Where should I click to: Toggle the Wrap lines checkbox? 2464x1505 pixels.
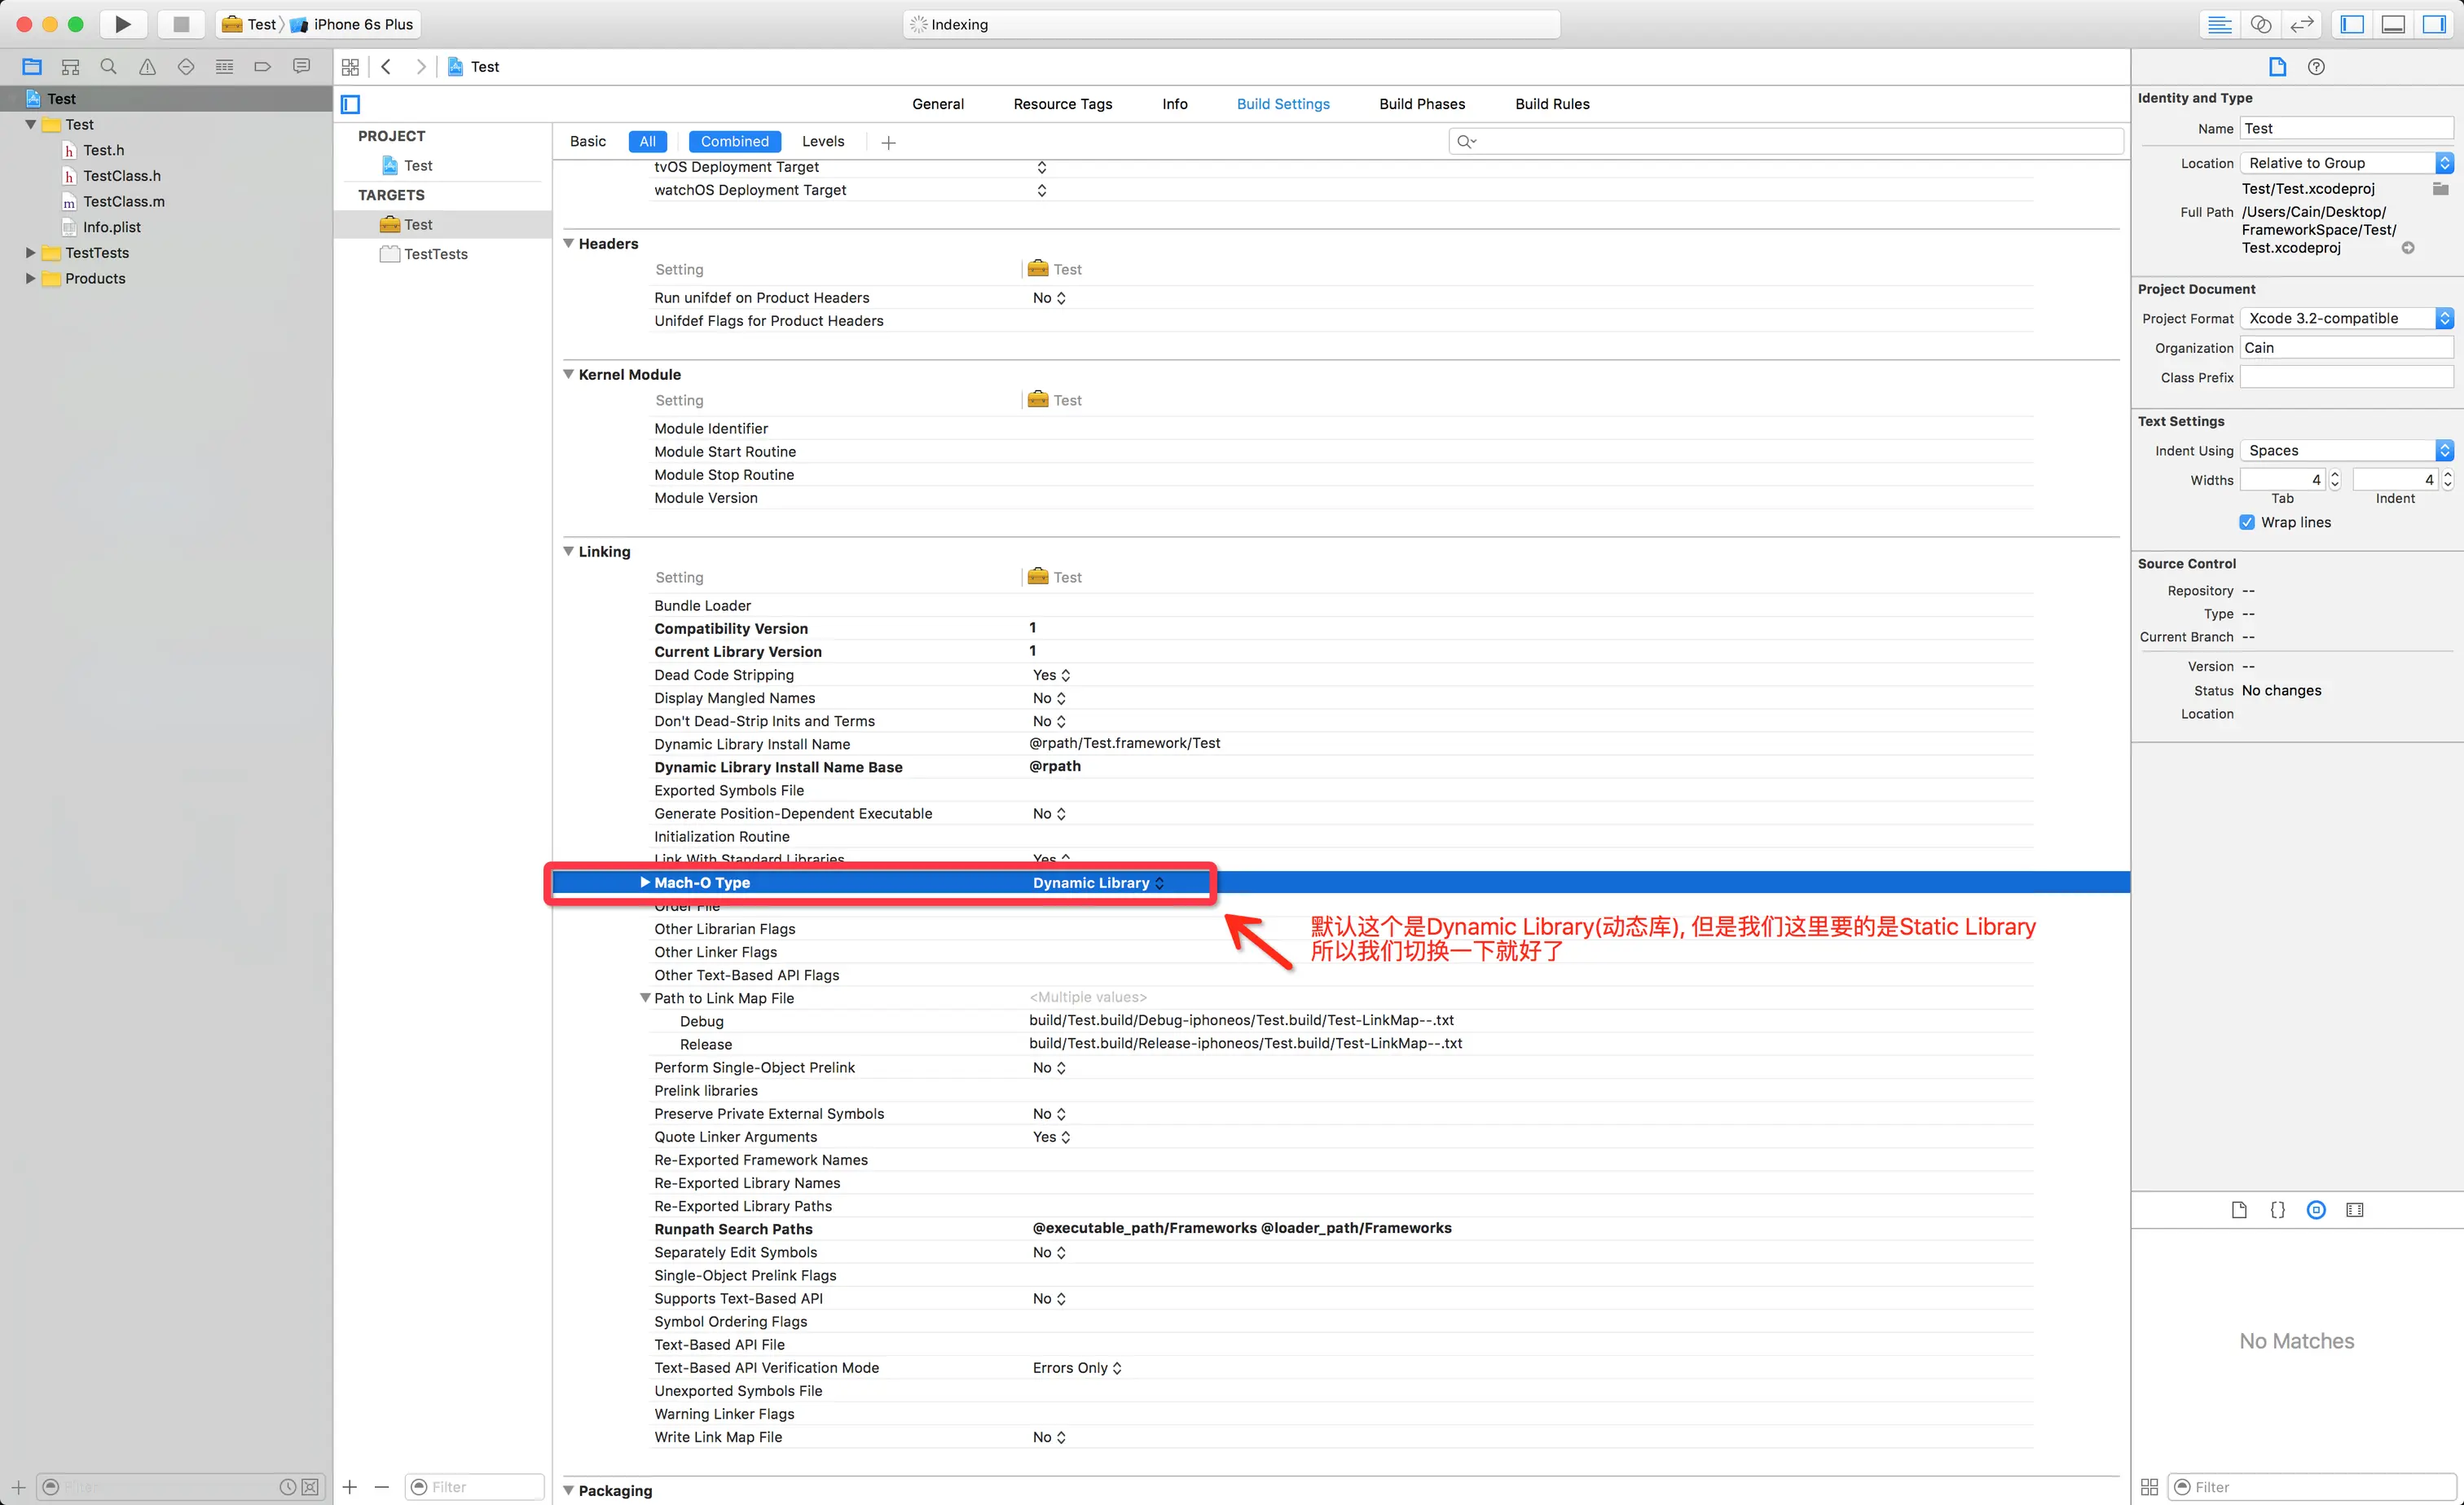[x=2247, y=522]
